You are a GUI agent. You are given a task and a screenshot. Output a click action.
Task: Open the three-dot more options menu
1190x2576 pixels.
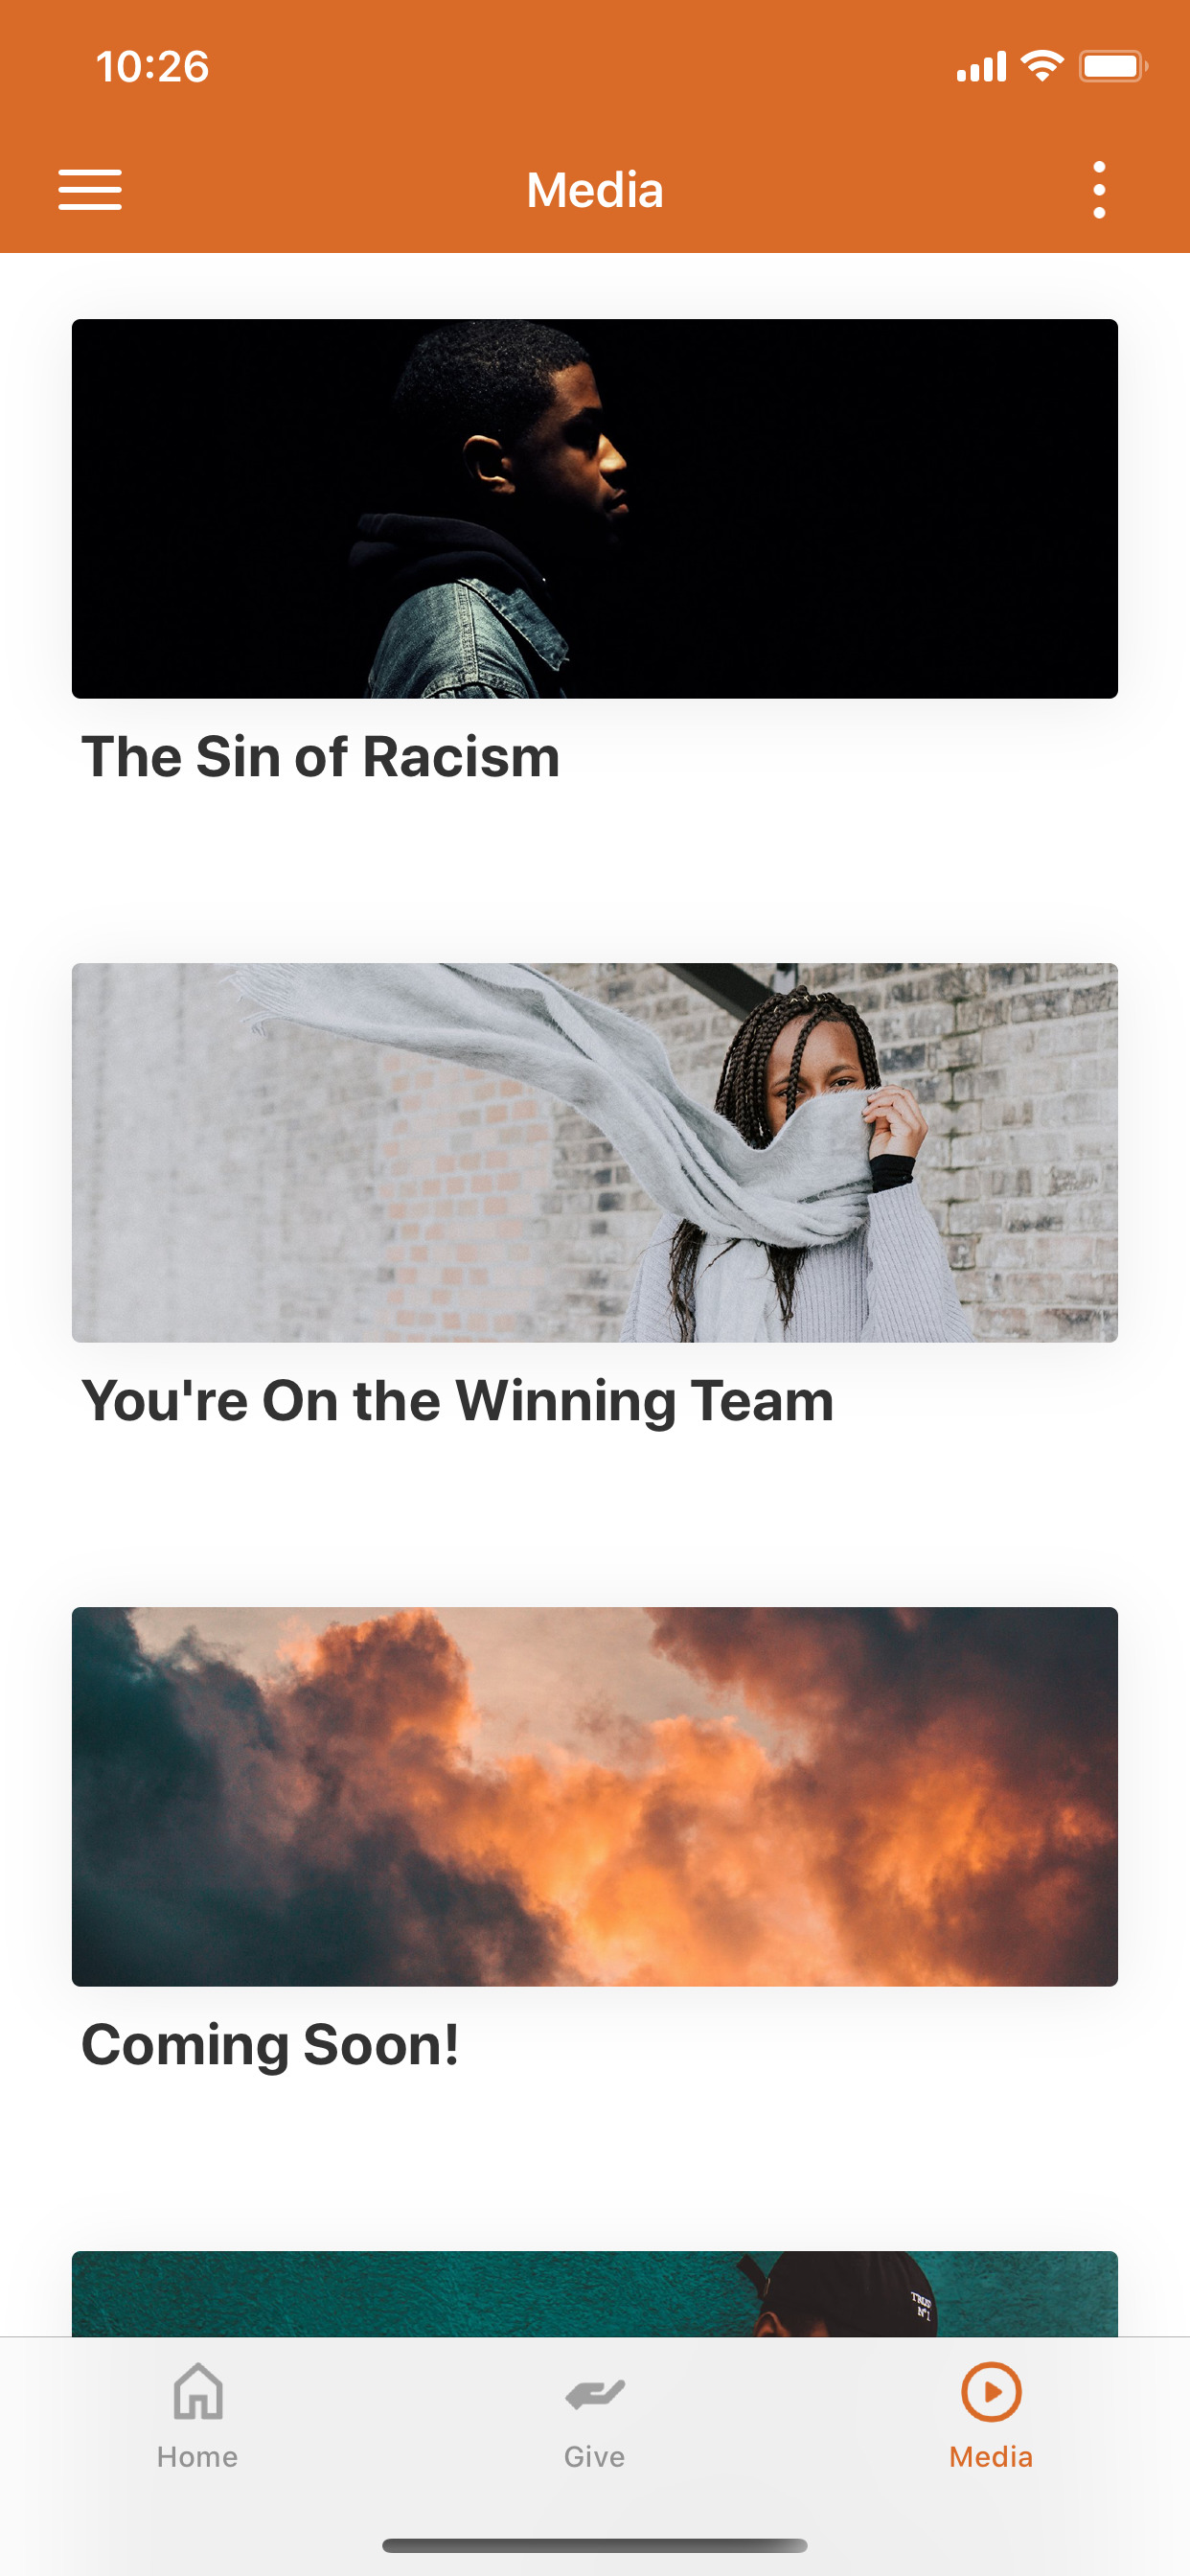click(1099, 190)
